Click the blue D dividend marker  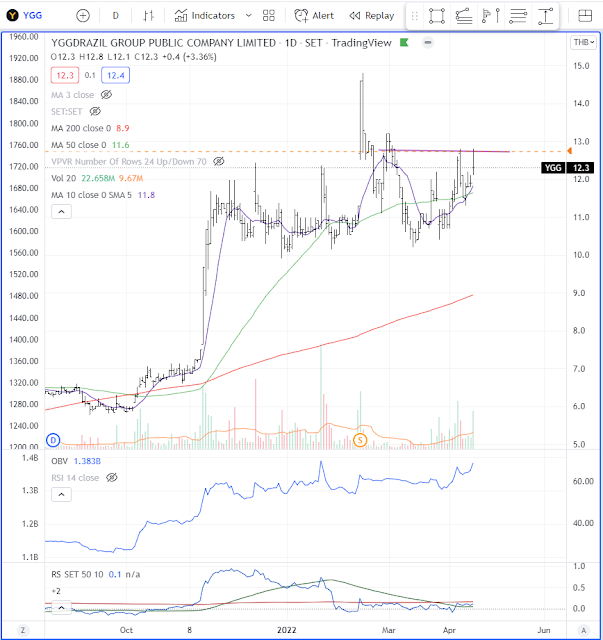[53, 440]
